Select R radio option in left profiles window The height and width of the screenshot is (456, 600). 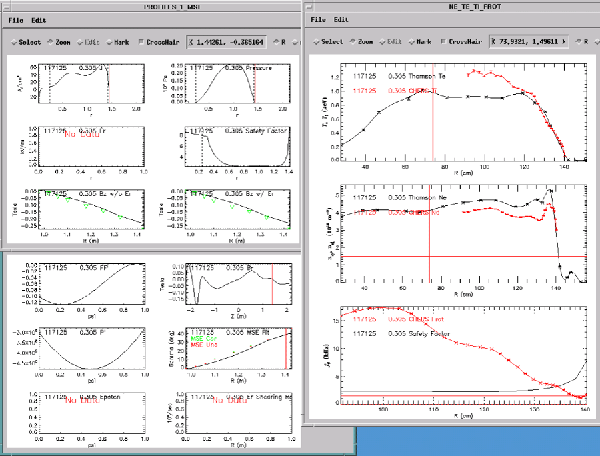pyautogui.click(x=280, y=42)
